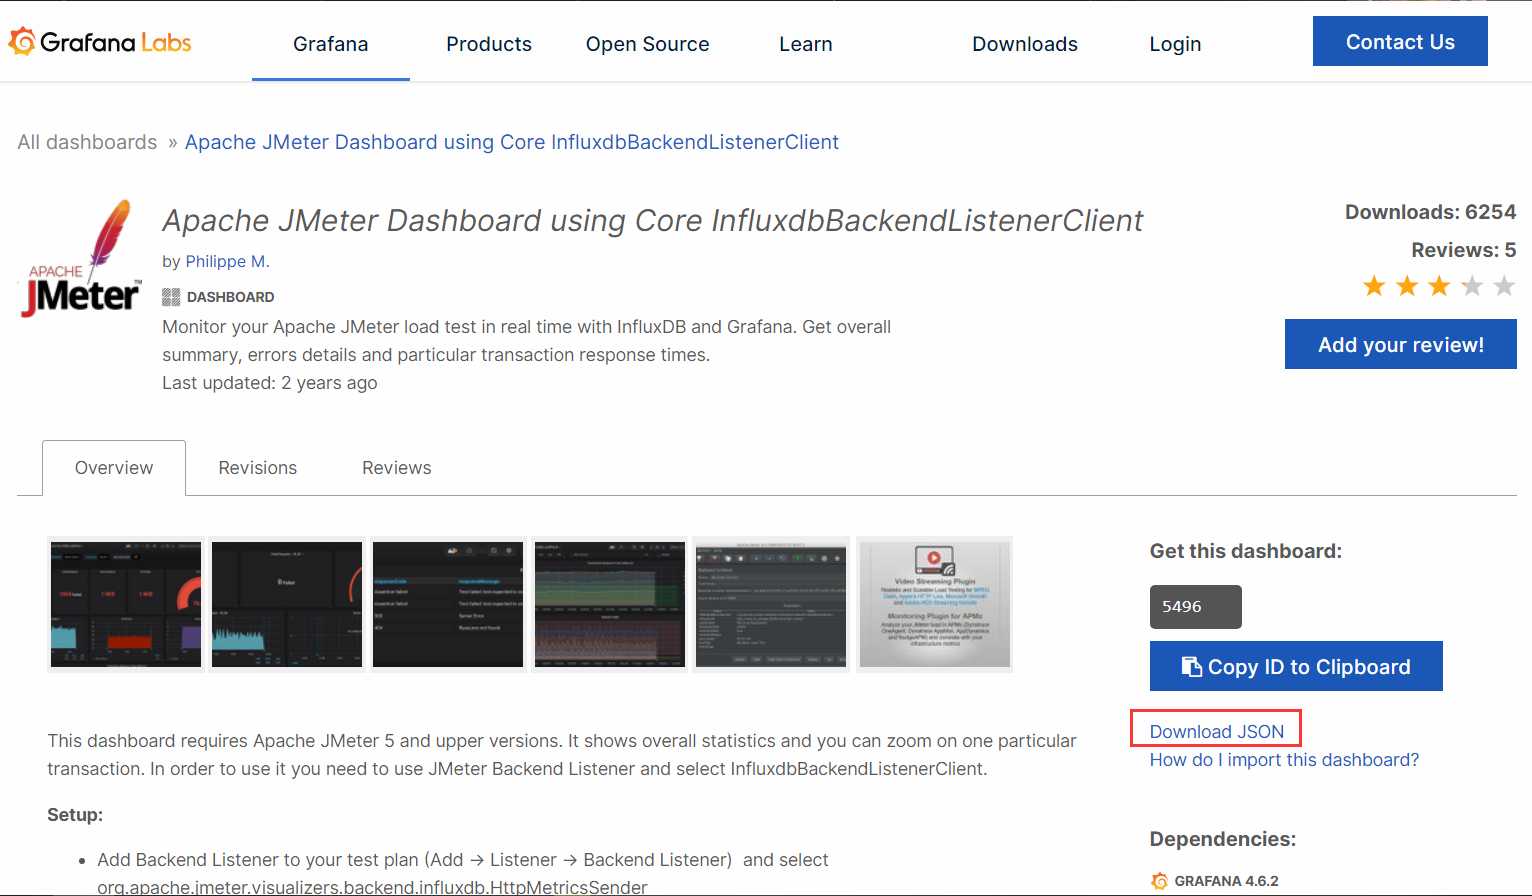The image size is (1532, 896).
Task: Open the fourth screenshot thumbnail with green-red charts
Action: pyautogui.click(x=610, y=604)
